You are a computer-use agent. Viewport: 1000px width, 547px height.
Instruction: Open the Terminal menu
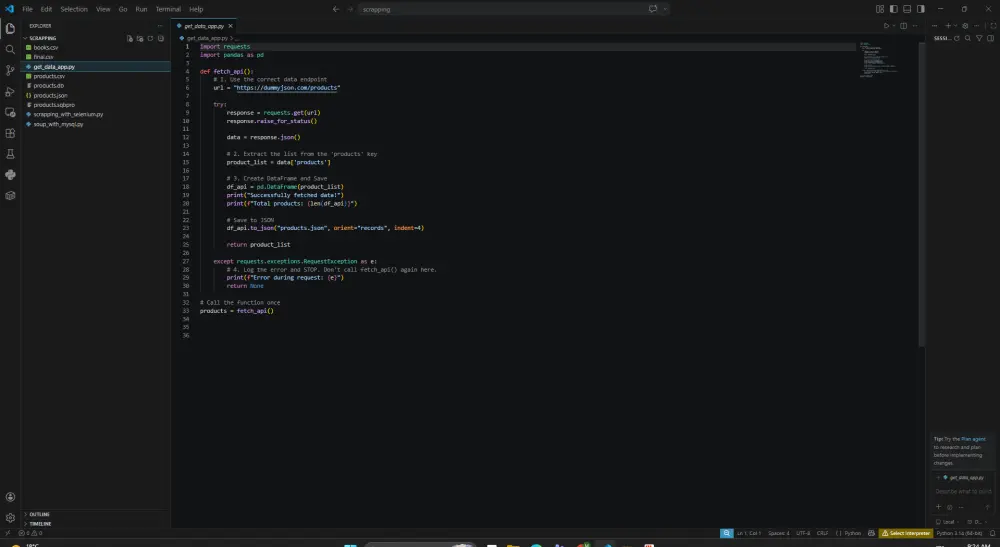click(168, 9)
